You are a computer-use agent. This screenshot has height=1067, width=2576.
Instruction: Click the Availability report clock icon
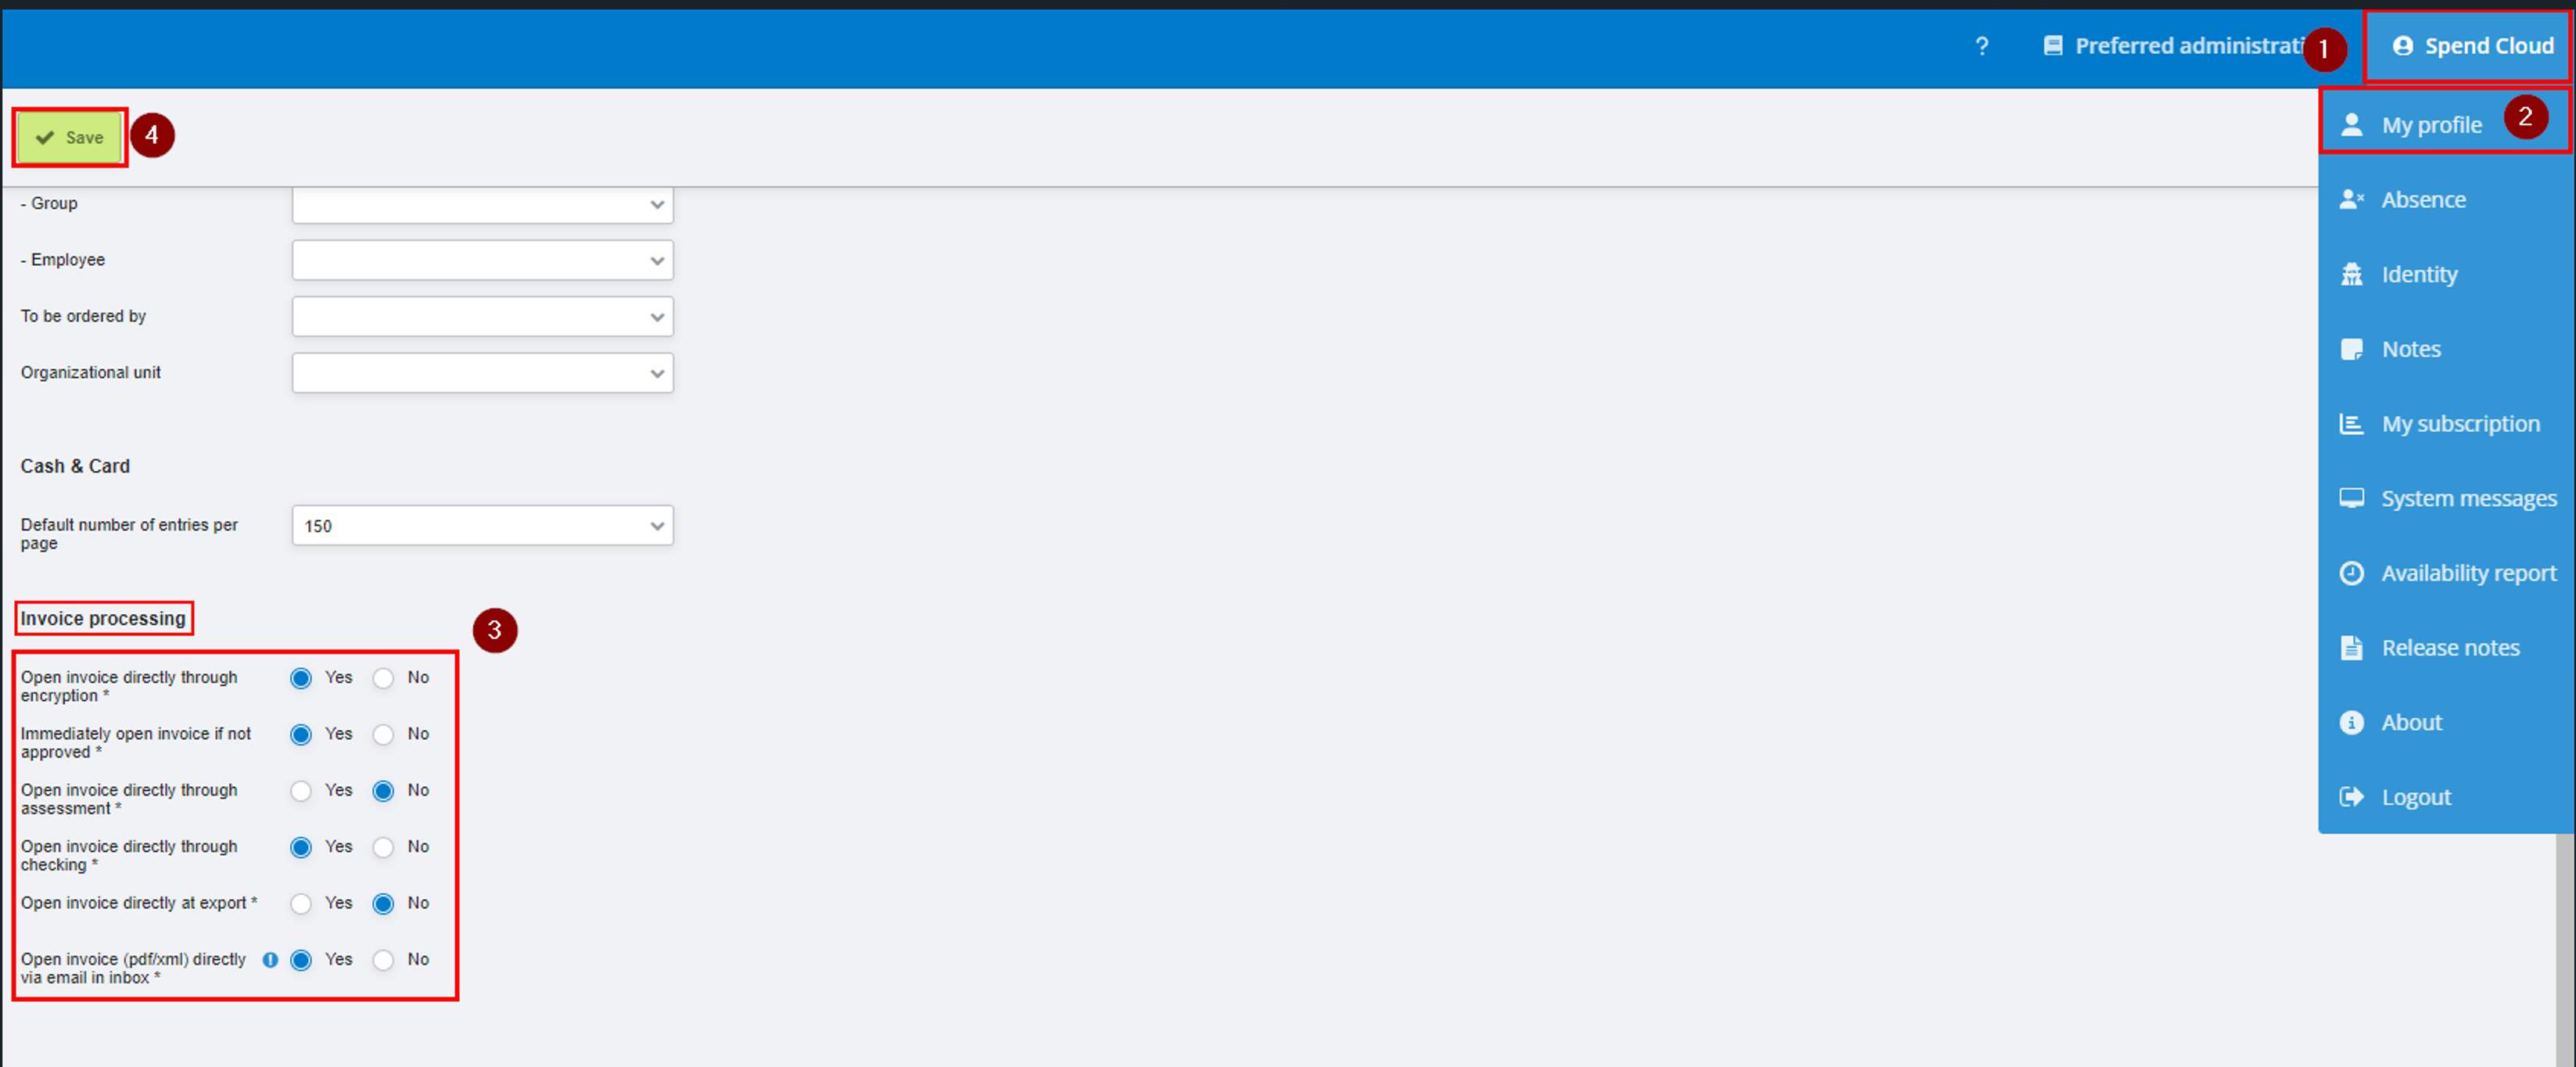pos(2351,573)
